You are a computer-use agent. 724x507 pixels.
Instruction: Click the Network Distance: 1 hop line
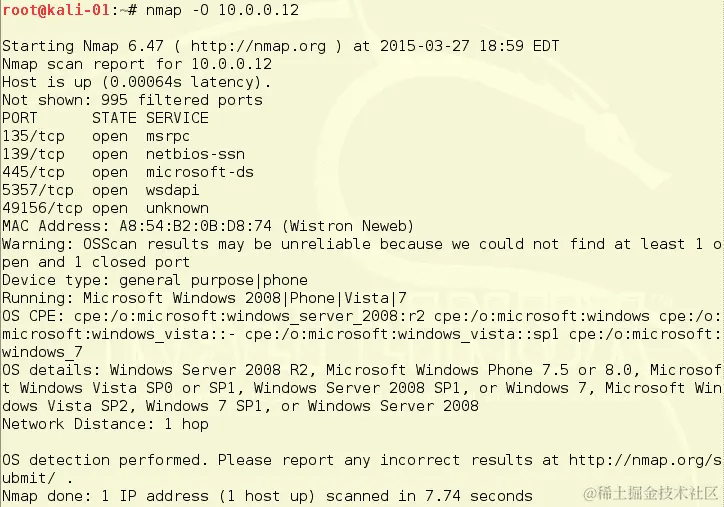[x=105, y=424]
